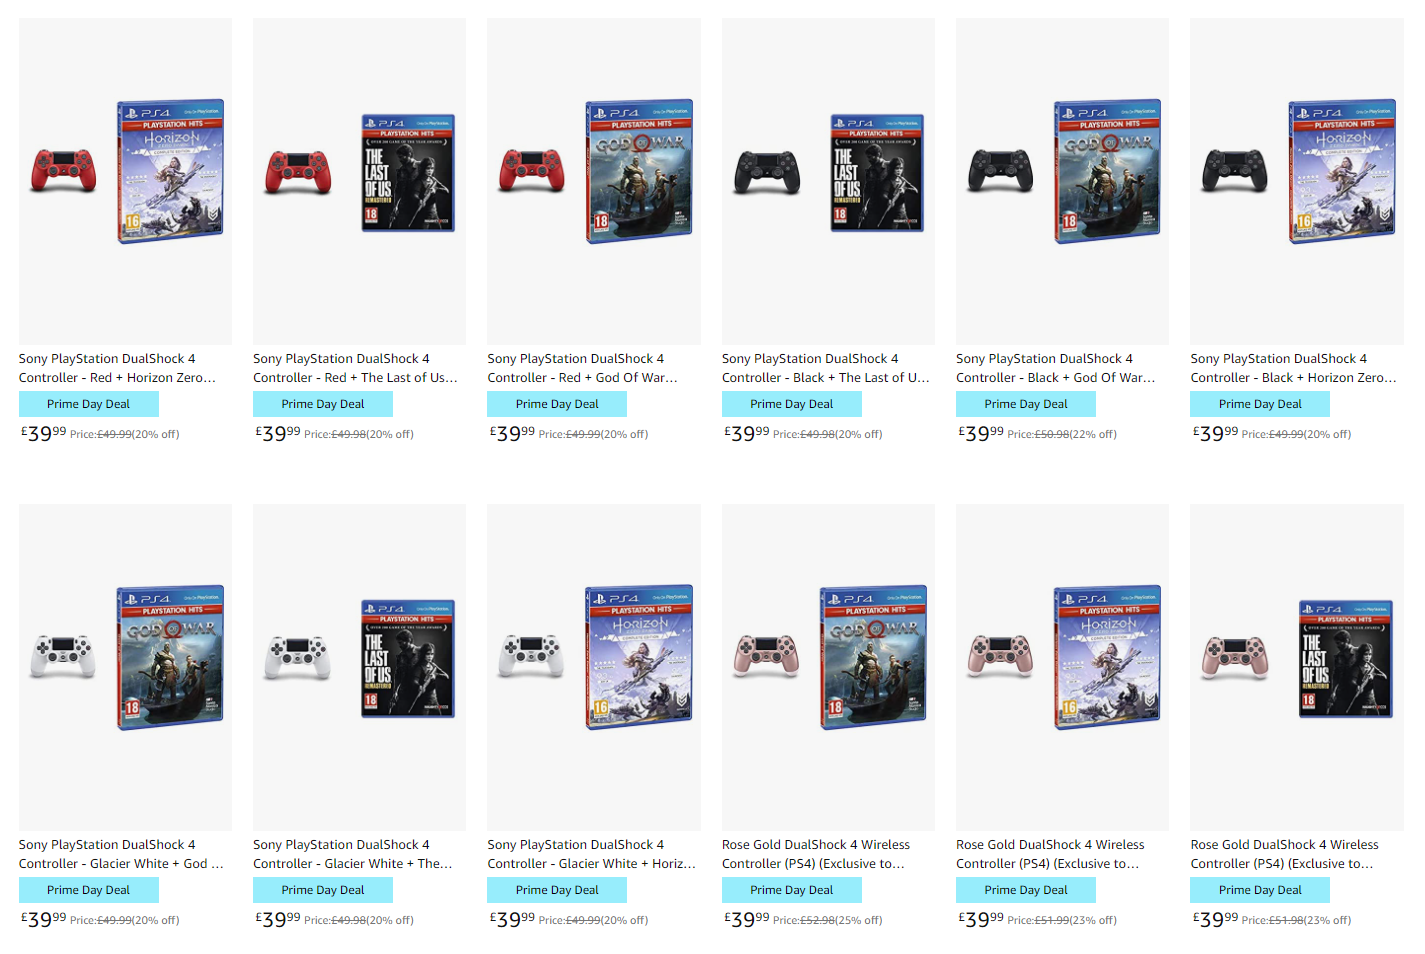The height and width of the screenshot is (954, 1425).
Task: Select £39.99 price with 22% off discount
Action: pyautogui.click(x=981, y=433)
